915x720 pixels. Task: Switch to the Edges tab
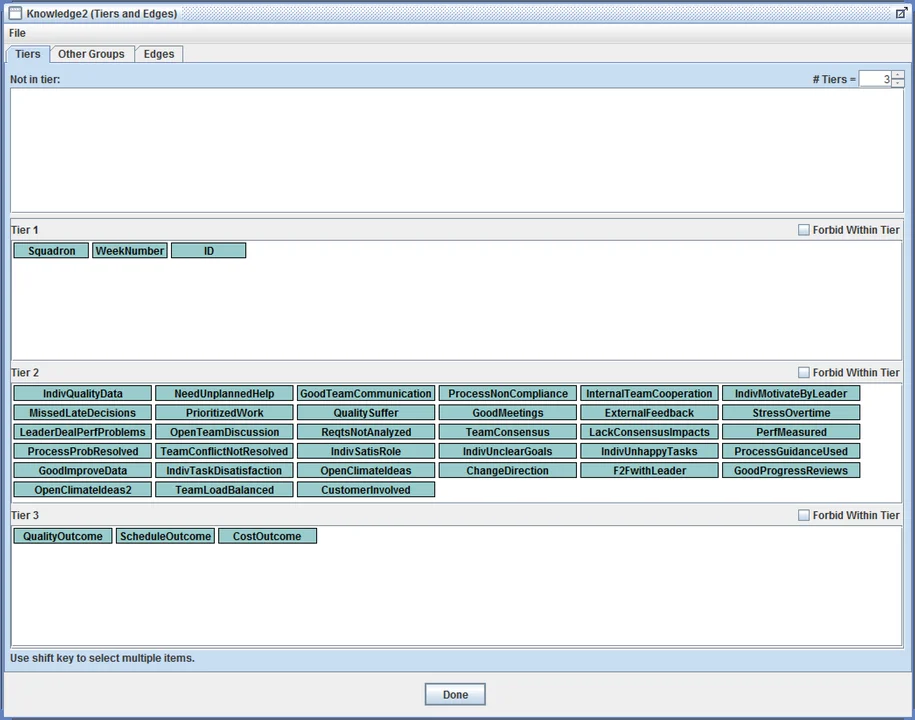tap(158, 54)
